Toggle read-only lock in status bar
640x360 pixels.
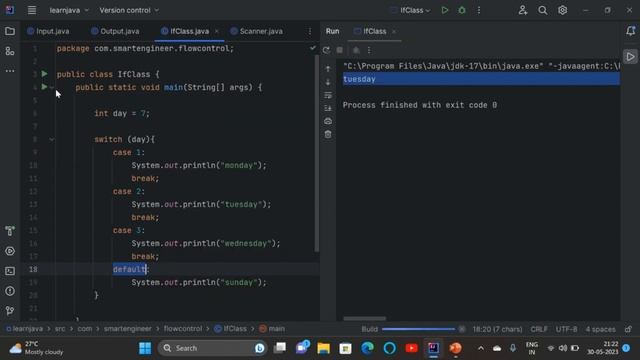coord(628,329)
